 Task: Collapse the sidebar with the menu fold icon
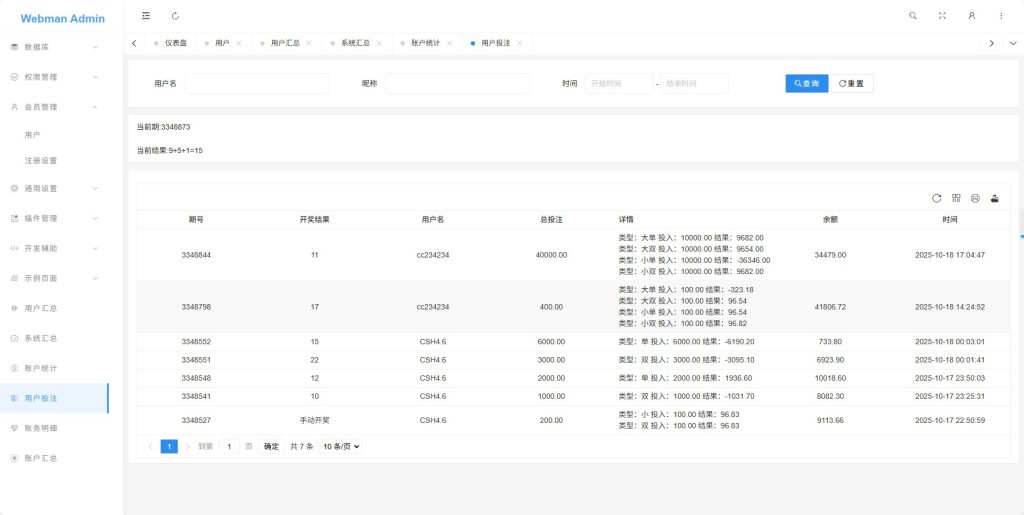pos(146,16)
